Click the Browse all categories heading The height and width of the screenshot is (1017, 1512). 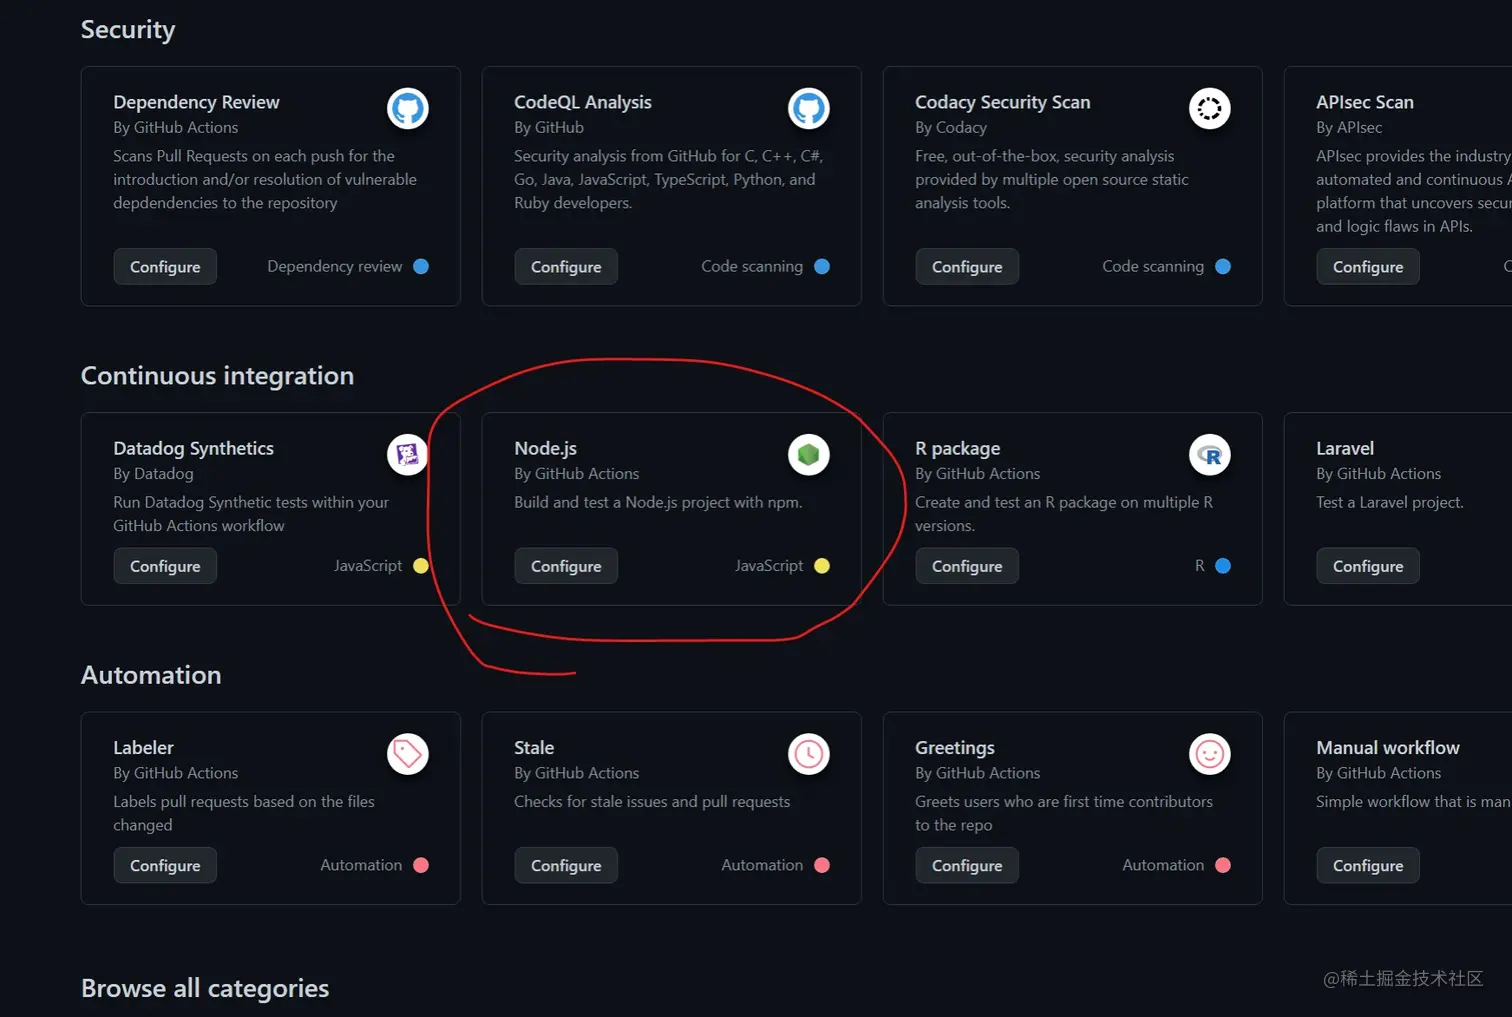(205, 988)
